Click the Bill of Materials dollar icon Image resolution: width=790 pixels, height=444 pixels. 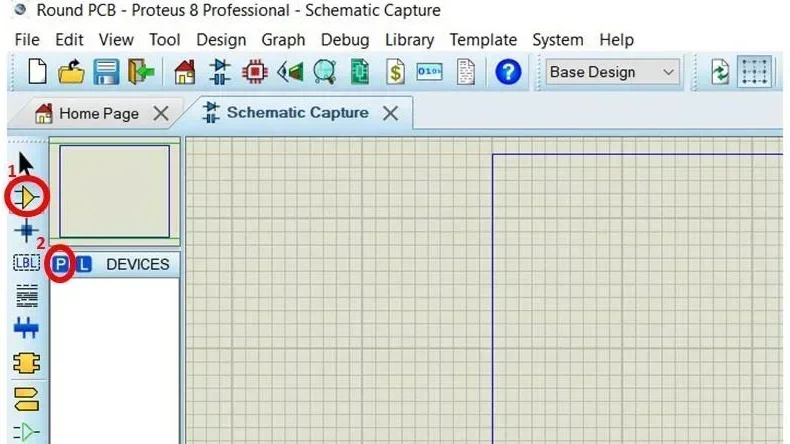pos(396,72)
